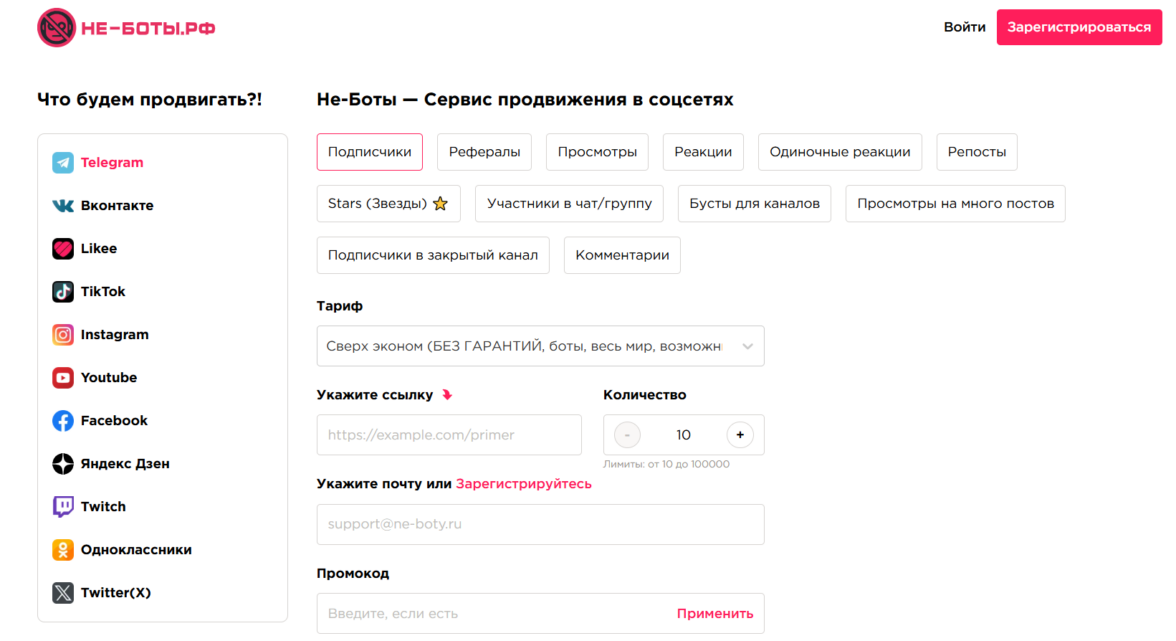This screenshot has width=1176, height=641.
Task: Click the Telegram icon in sidebar
Action: [63, 163]
